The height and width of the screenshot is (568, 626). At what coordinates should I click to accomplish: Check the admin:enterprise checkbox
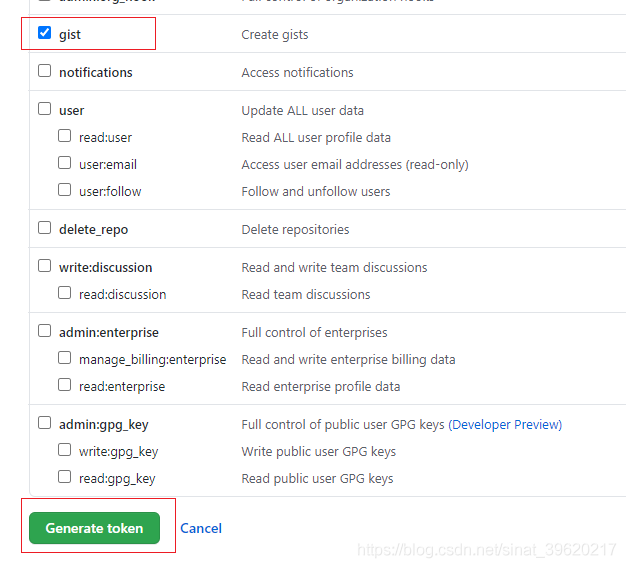(x=44, y=331)
